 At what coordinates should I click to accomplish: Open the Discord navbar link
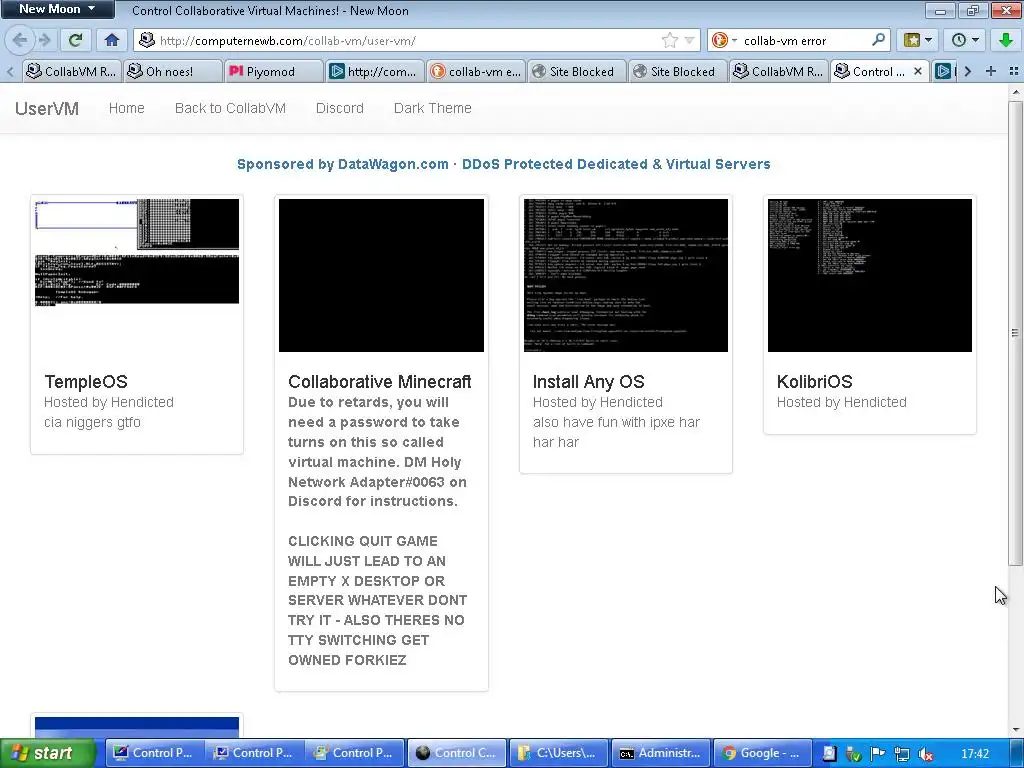[340, 108]
